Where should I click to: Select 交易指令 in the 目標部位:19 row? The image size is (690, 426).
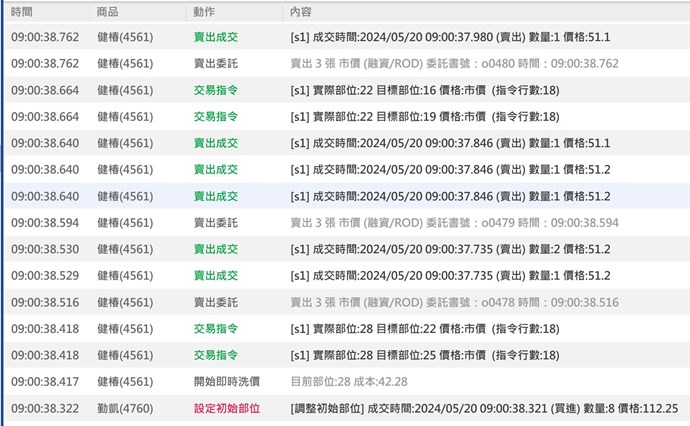click(216, 117)
